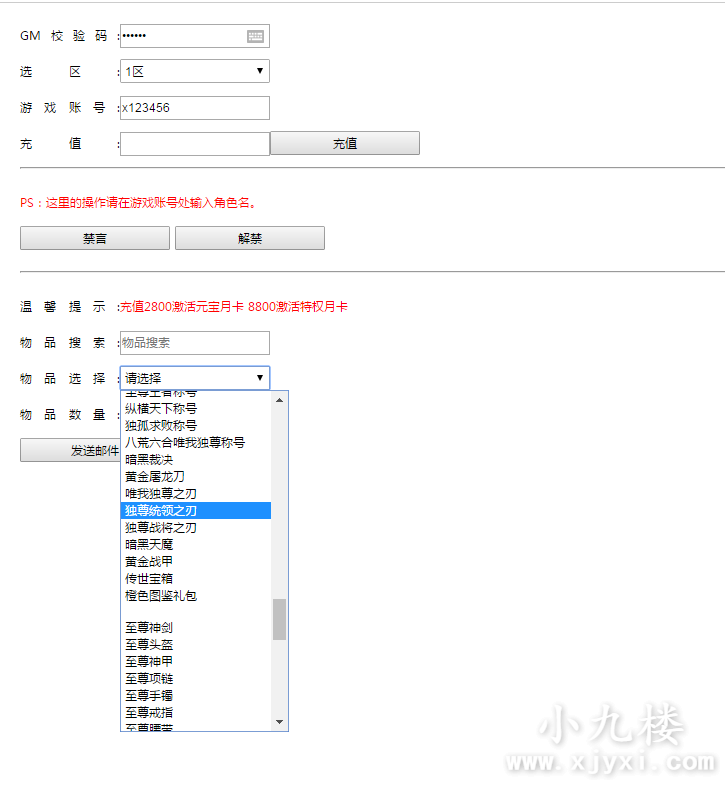
Task: Open the 选区 dropdown showing 1区
Action: coord(194,71)
